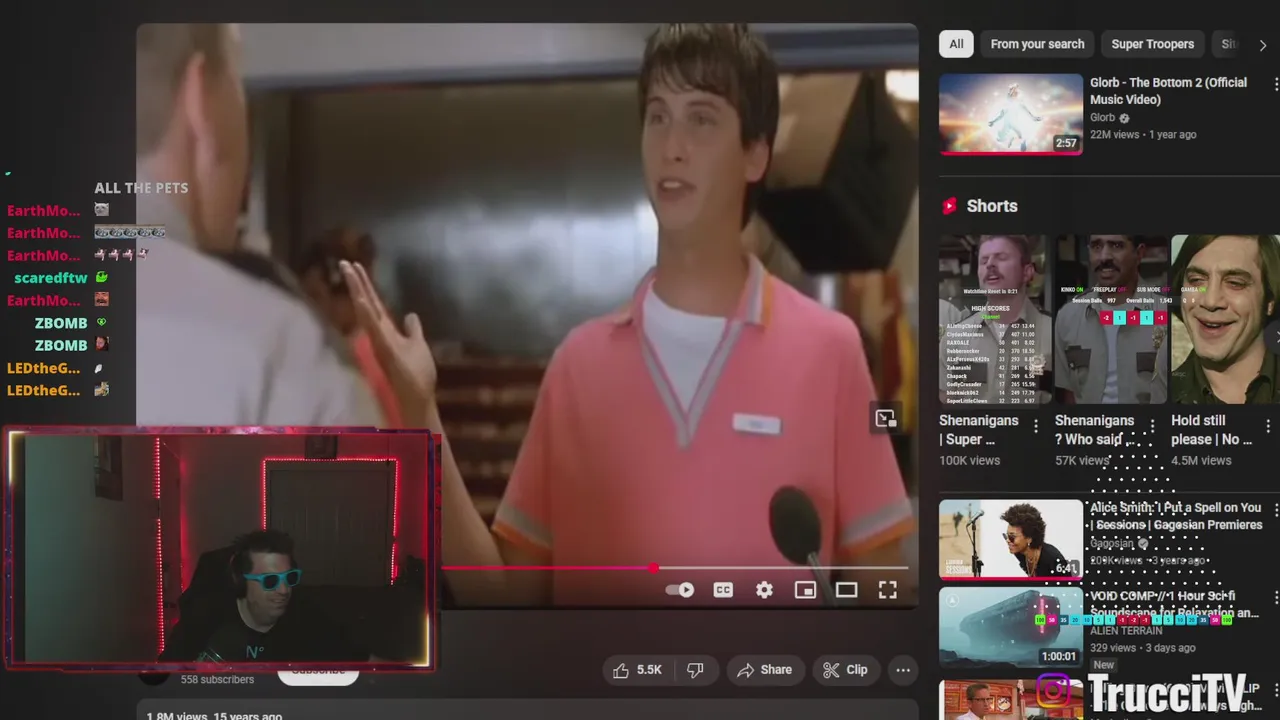
Task: Click the Shorts section logo icon
Action: point(949,206)
